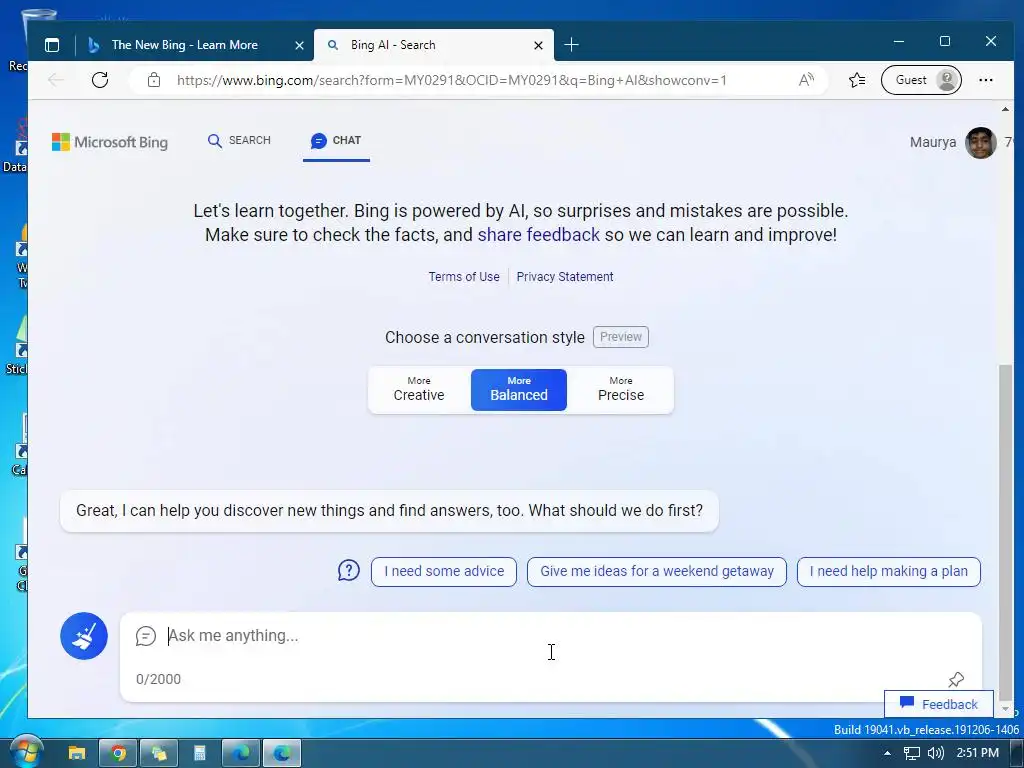Click Maurya username text
The image size is (1024, 768).
point(933,142)
